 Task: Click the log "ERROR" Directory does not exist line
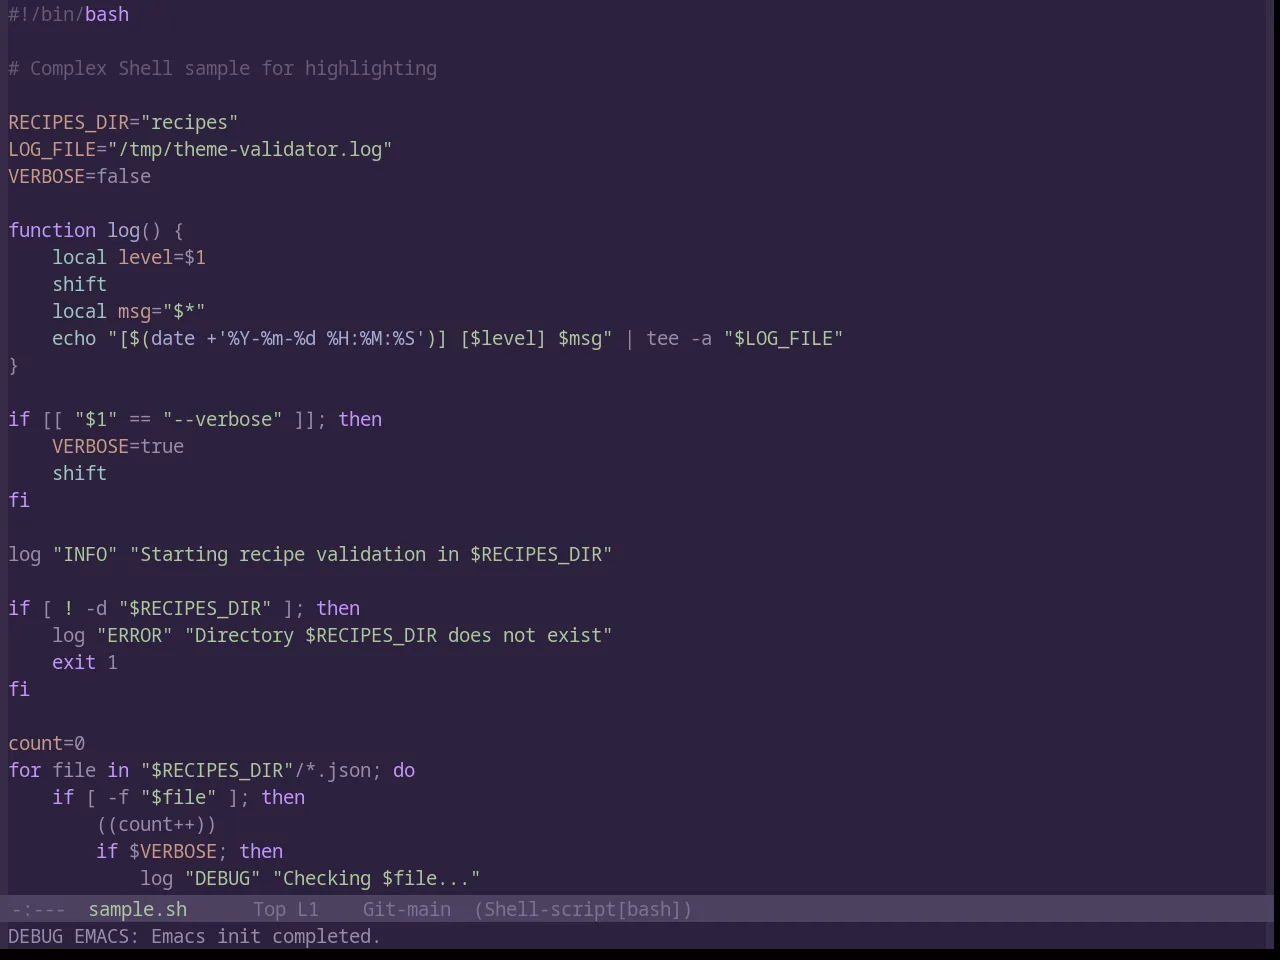tap(332, 635)
